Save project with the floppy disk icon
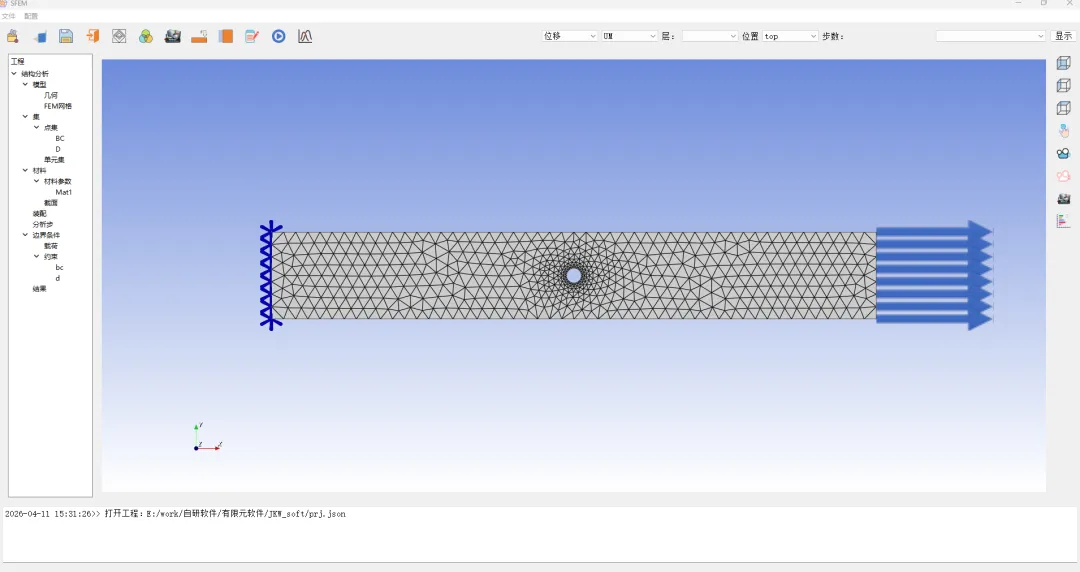The width and height of the screenshot is (1080, 572). click(x=66, y=37)
